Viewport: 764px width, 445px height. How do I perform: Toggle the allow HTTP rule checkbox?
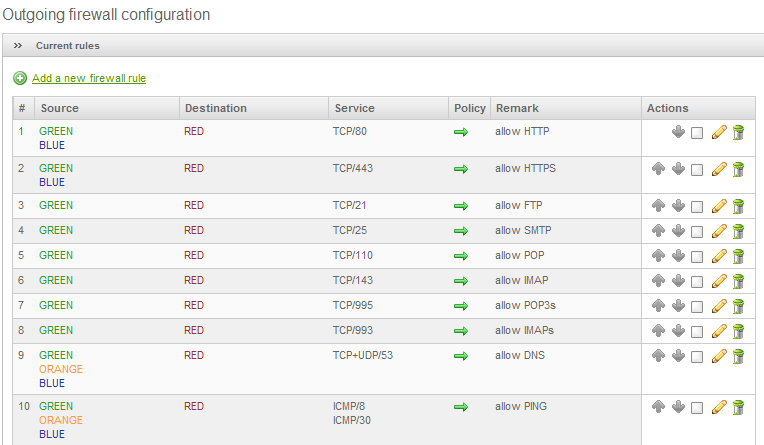697,132
